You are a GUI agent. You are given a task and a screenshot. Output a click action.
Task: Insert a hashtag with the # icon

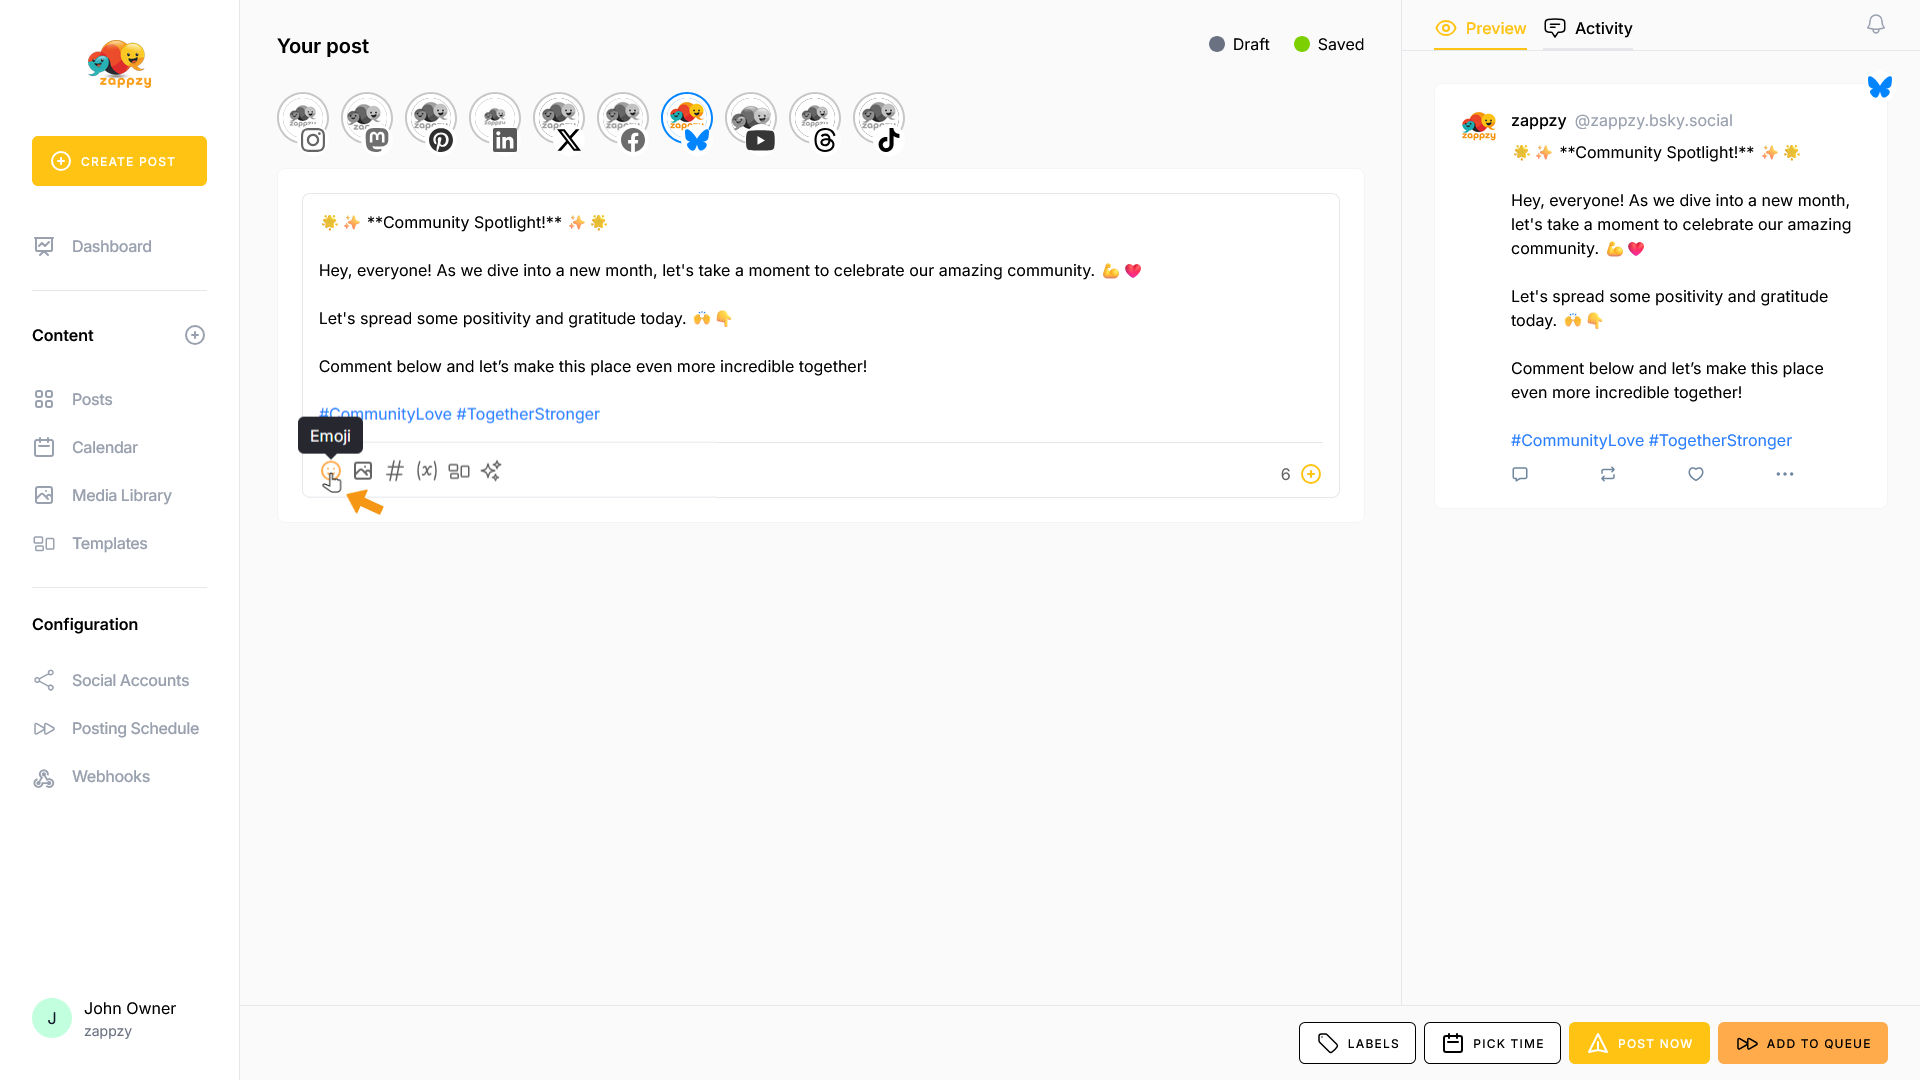(395, 471)
